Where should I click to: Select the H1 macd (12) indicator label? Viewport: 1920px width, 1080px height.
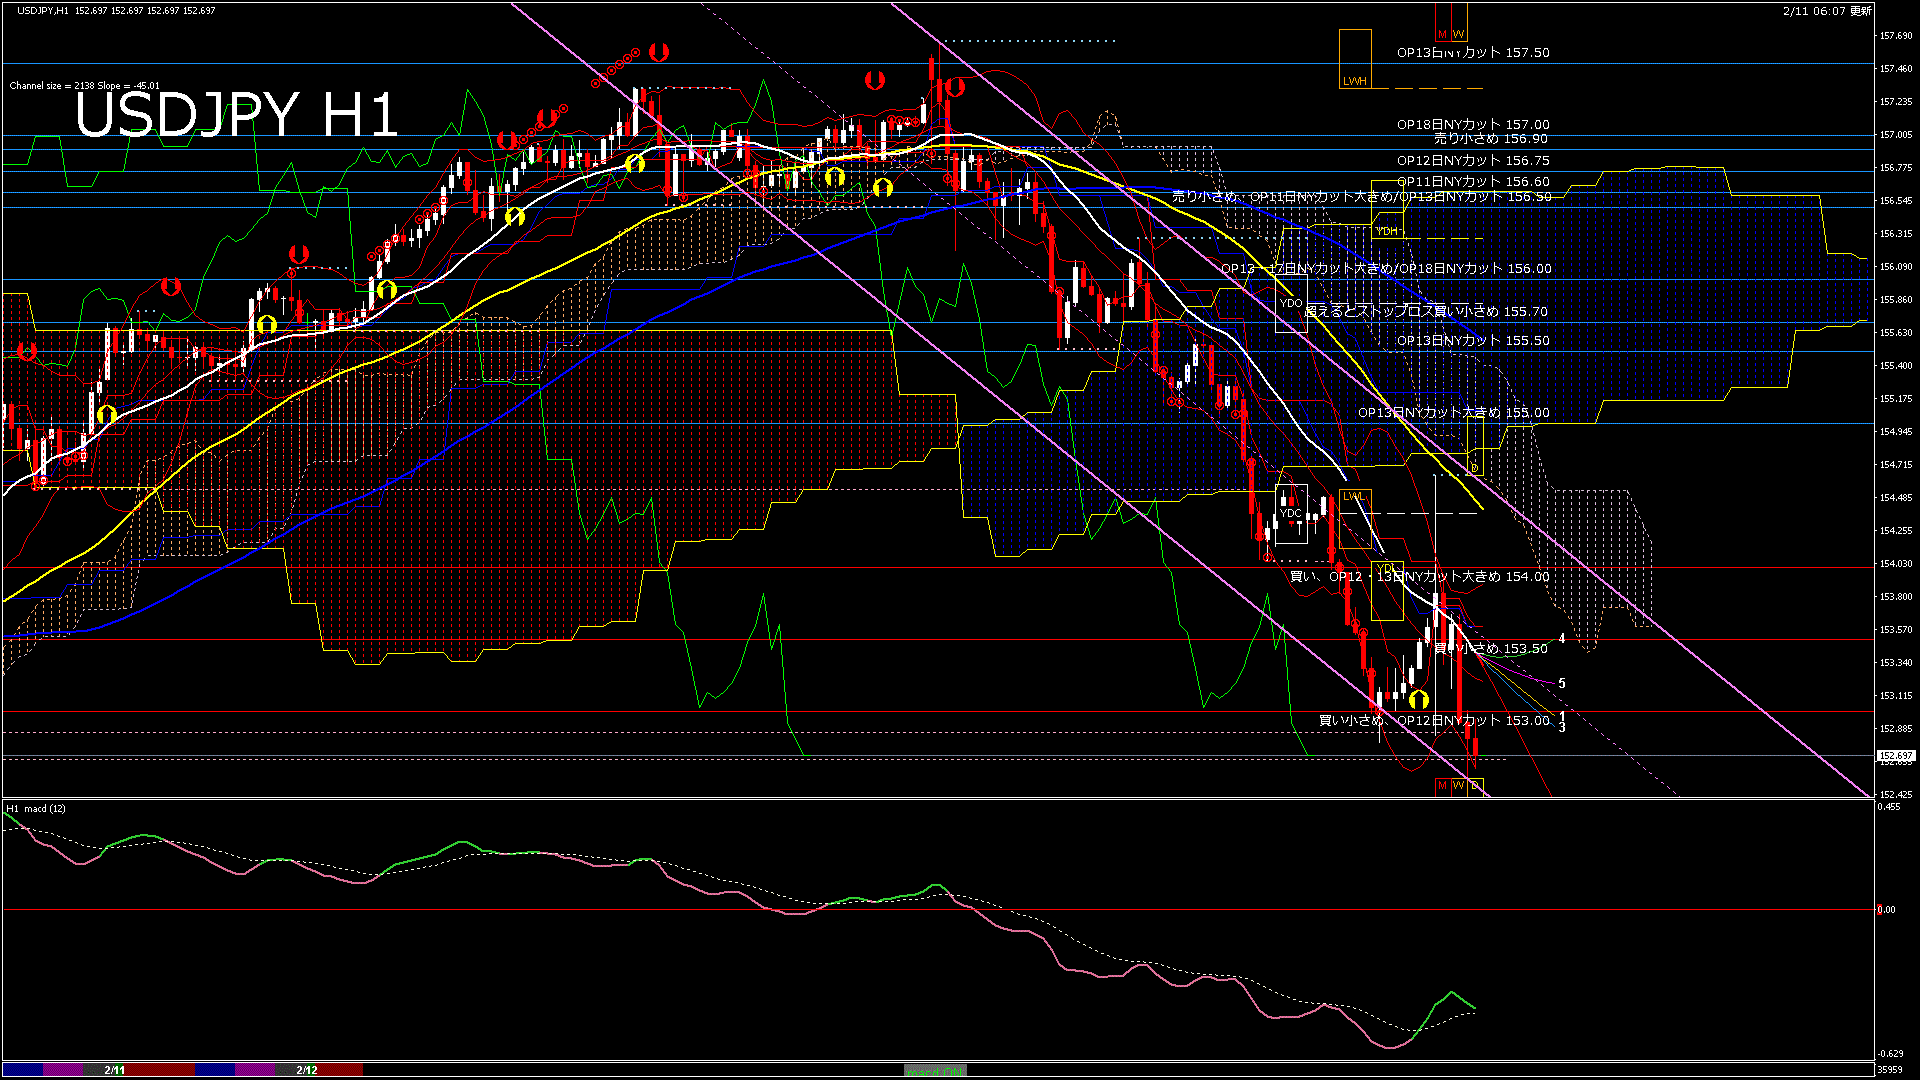click(36, 808)
